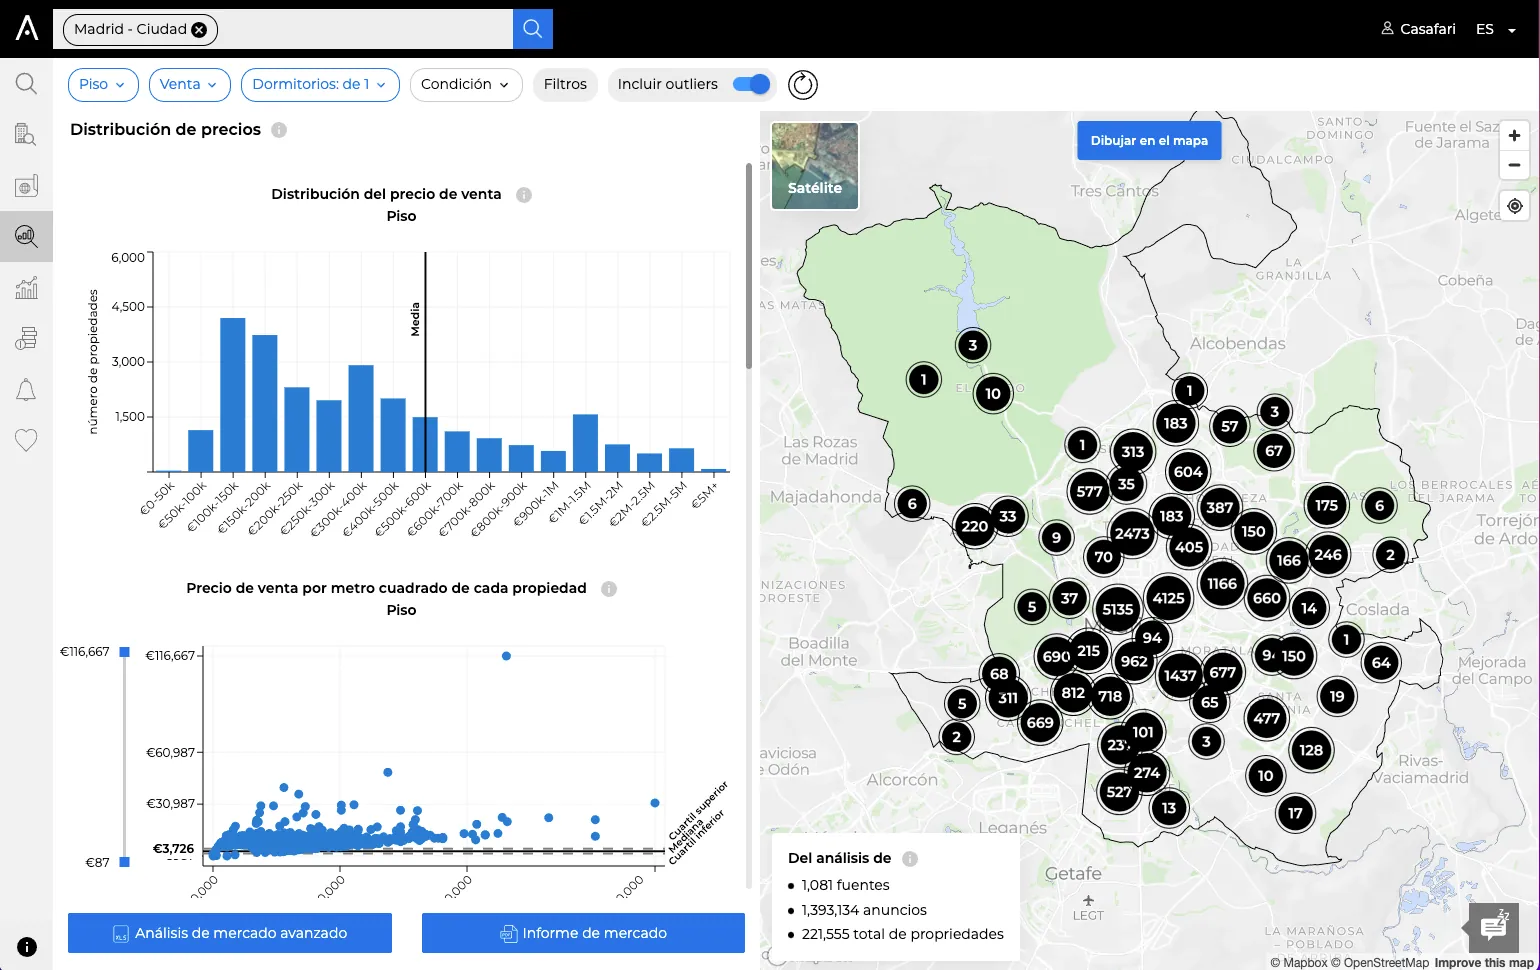Show info for Distribución de precios
The height and width of the screenshot is (970, 1540).
click(x=279, y=130)
